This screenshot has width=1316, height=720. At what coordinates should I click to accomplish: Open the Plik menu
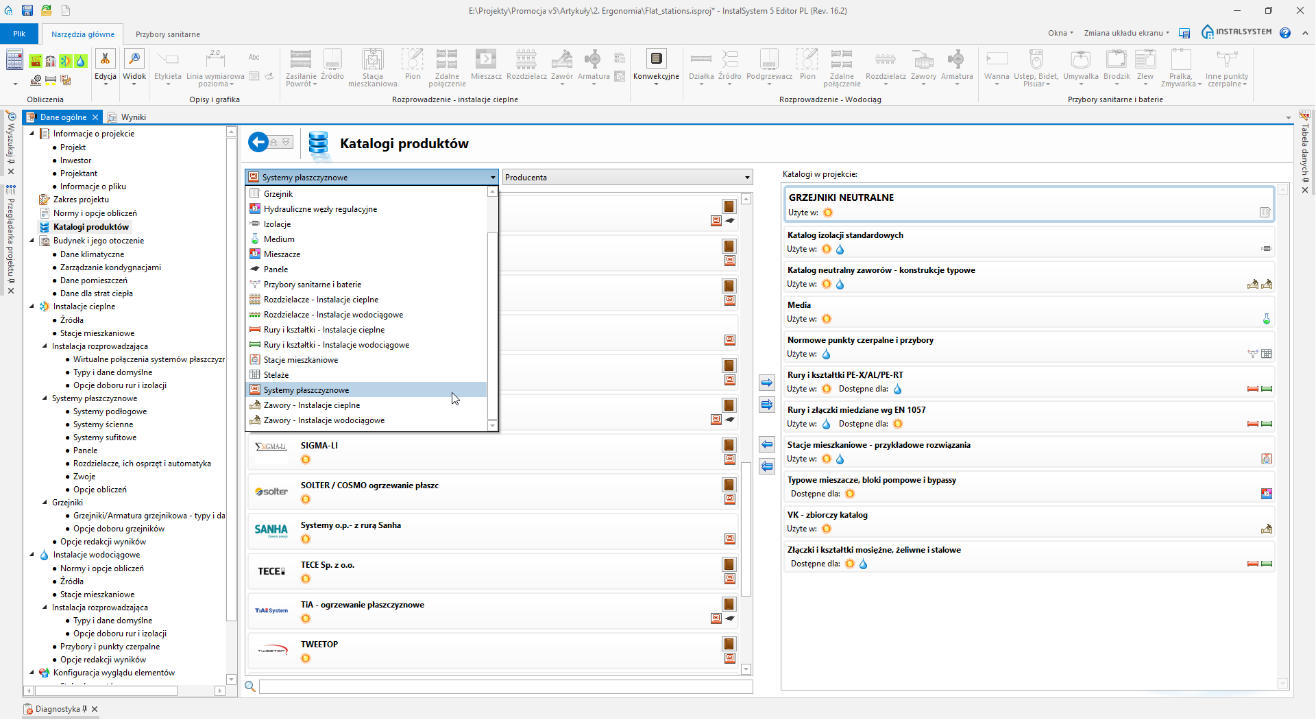pos(19,33)
